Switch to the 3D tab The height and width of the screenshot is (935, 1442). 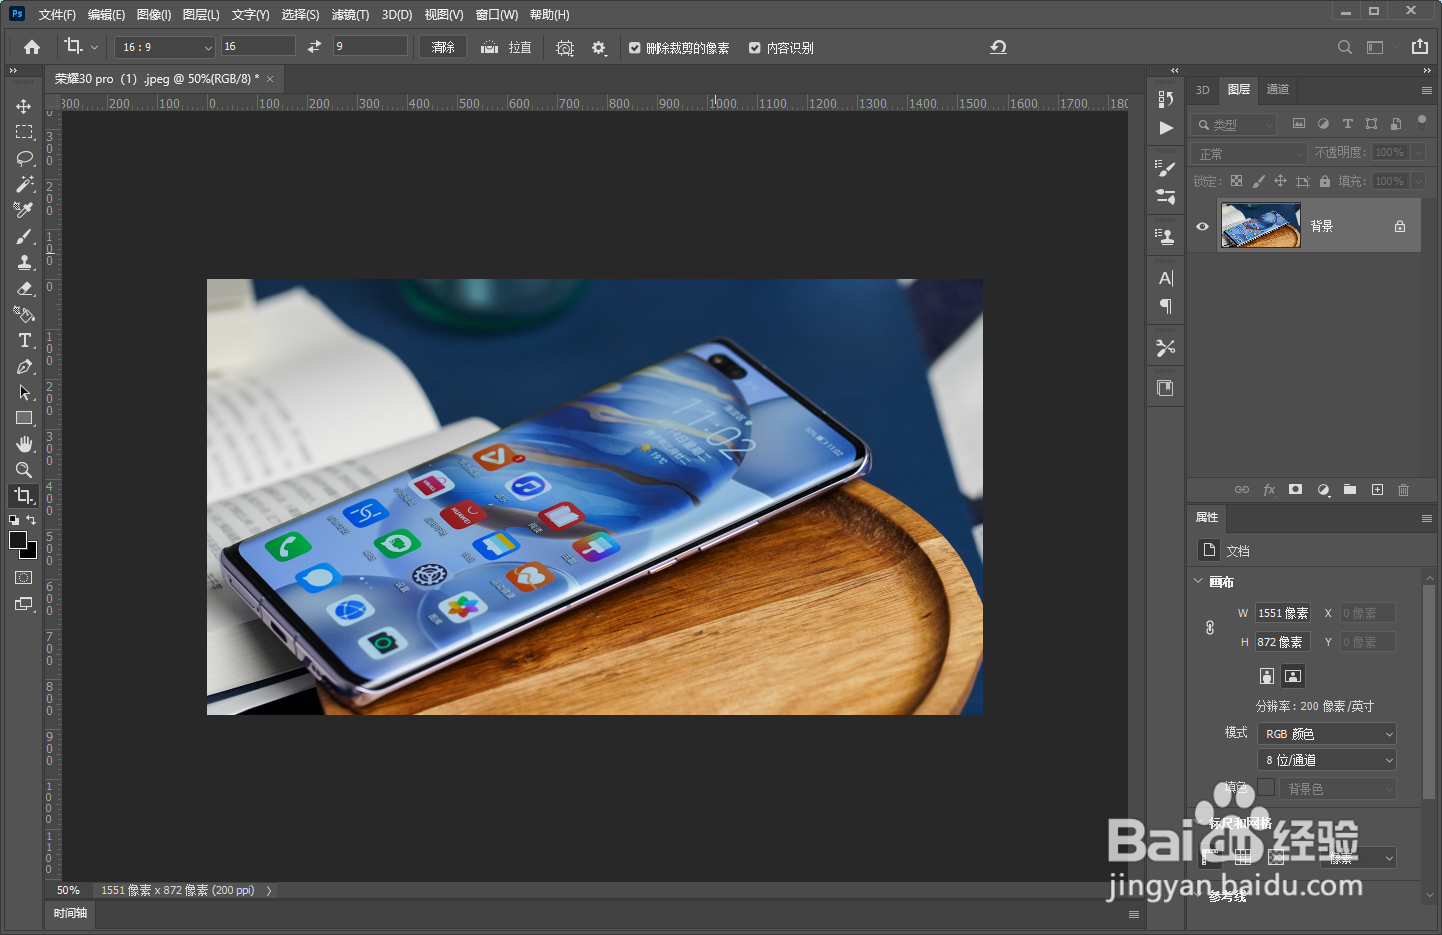[x=1203, y=90]
